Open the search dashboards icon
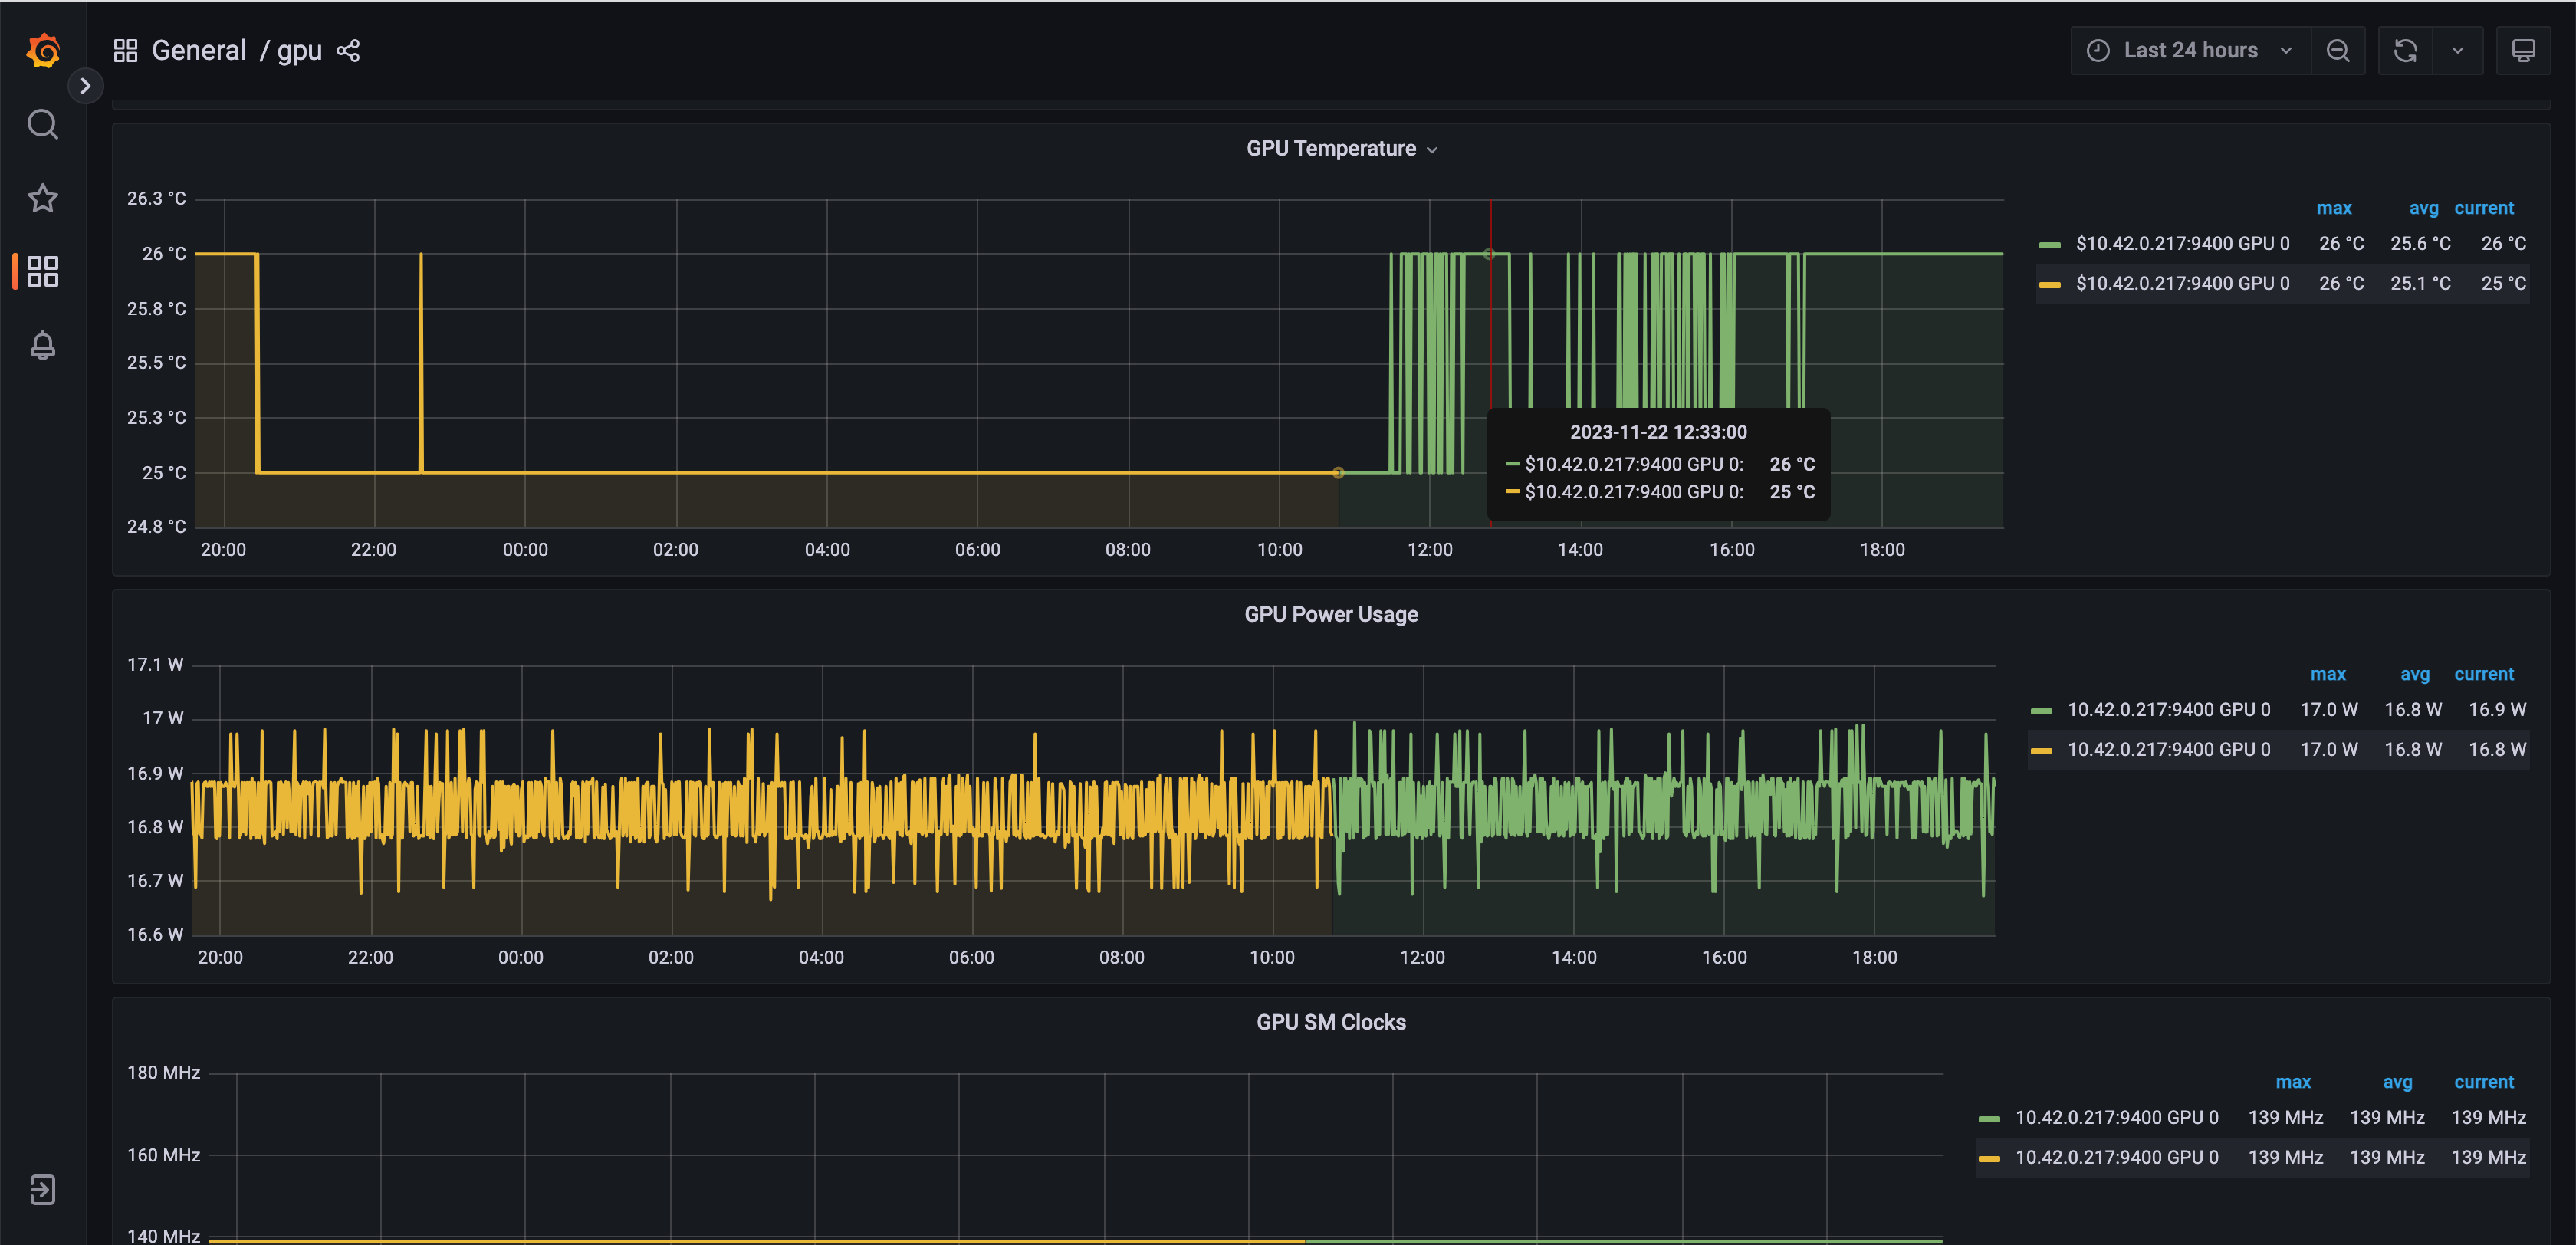2576x1245 pixels. pyautogui.click(x=42, y=124)
